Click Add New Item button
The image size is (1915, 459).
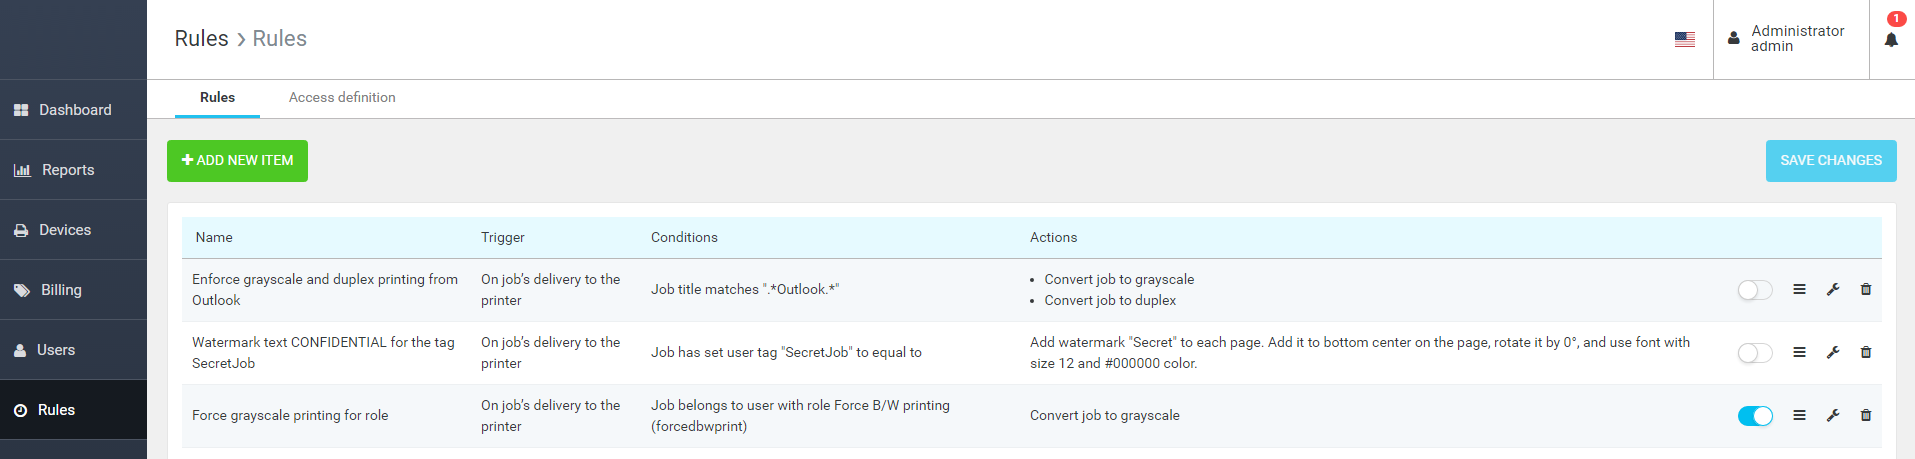click(x=237, y=161)
